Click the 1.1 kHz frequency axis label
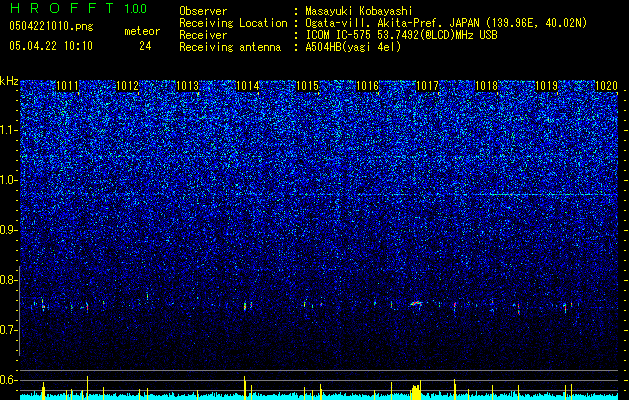Screen dimensions: 629x400 tap(9, 130)
